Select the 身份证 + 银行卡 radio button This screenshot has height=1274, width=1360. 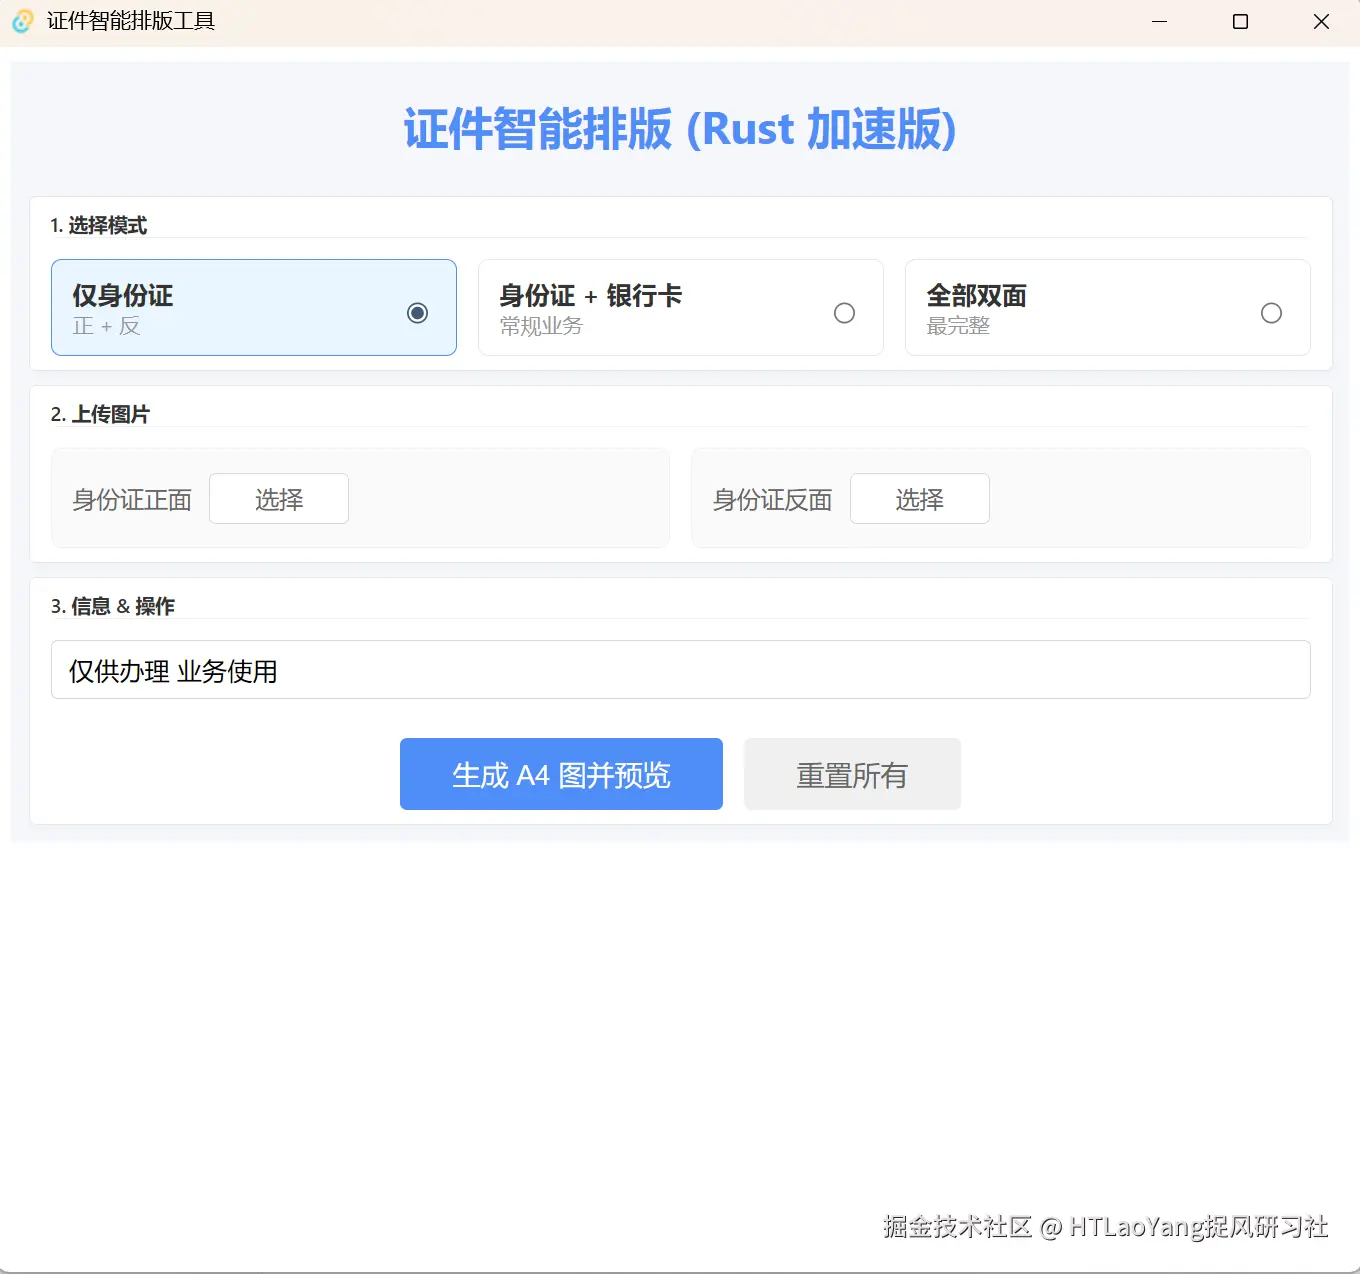tap(844, 313)
